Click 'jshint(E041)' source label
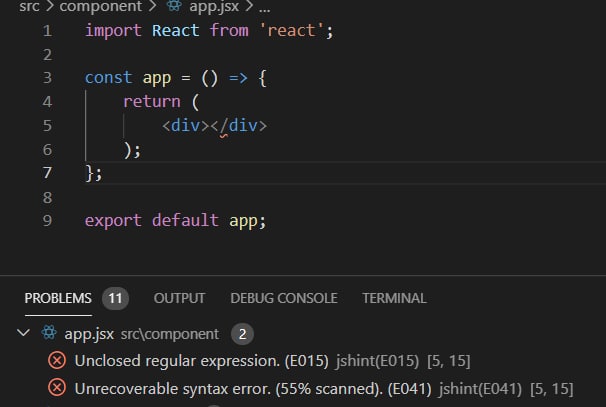 (480, 388)
